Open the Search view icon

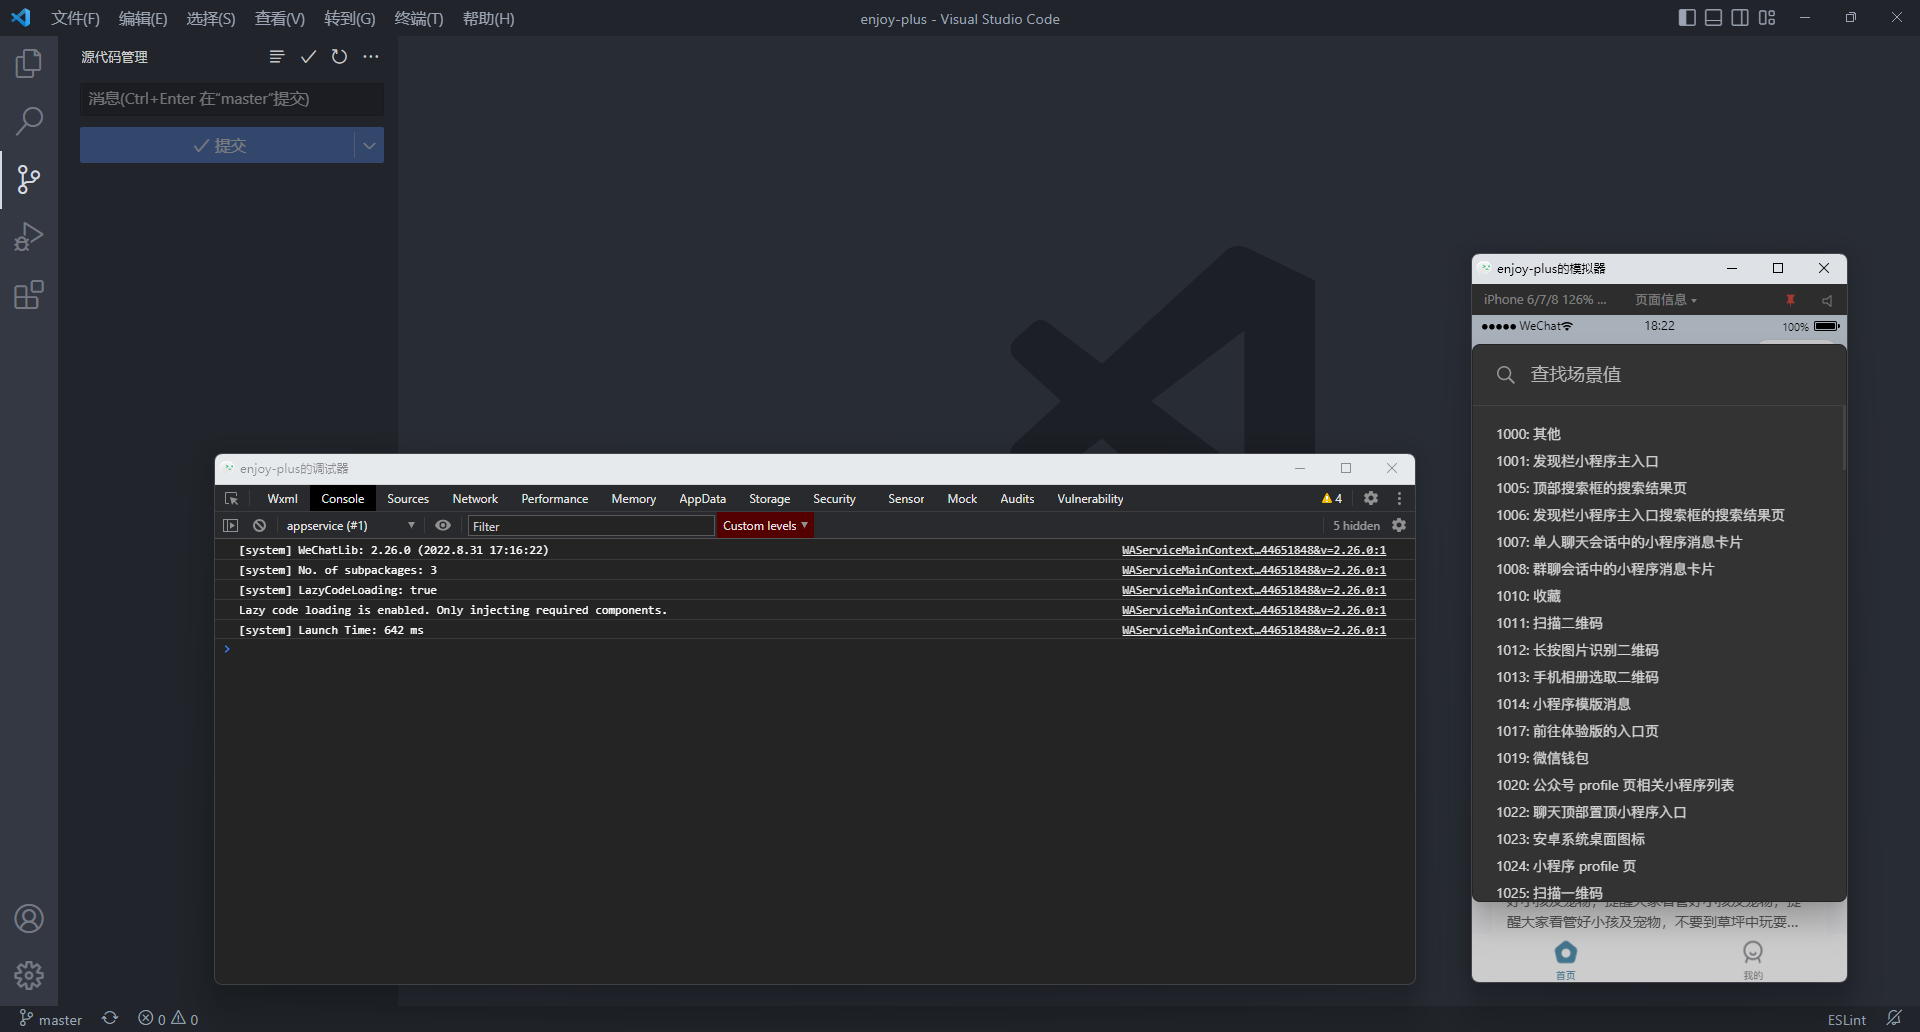click(29, 120)
